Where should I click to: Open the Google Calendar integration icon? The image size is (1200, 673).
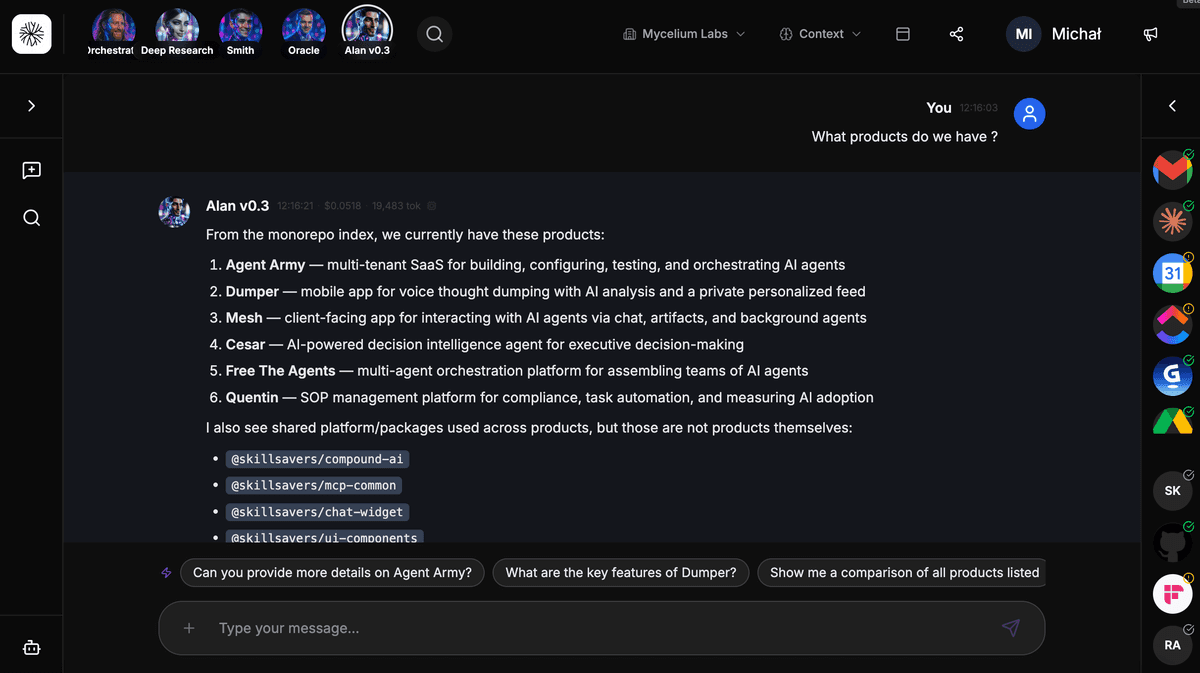(x=1172, y=272)
